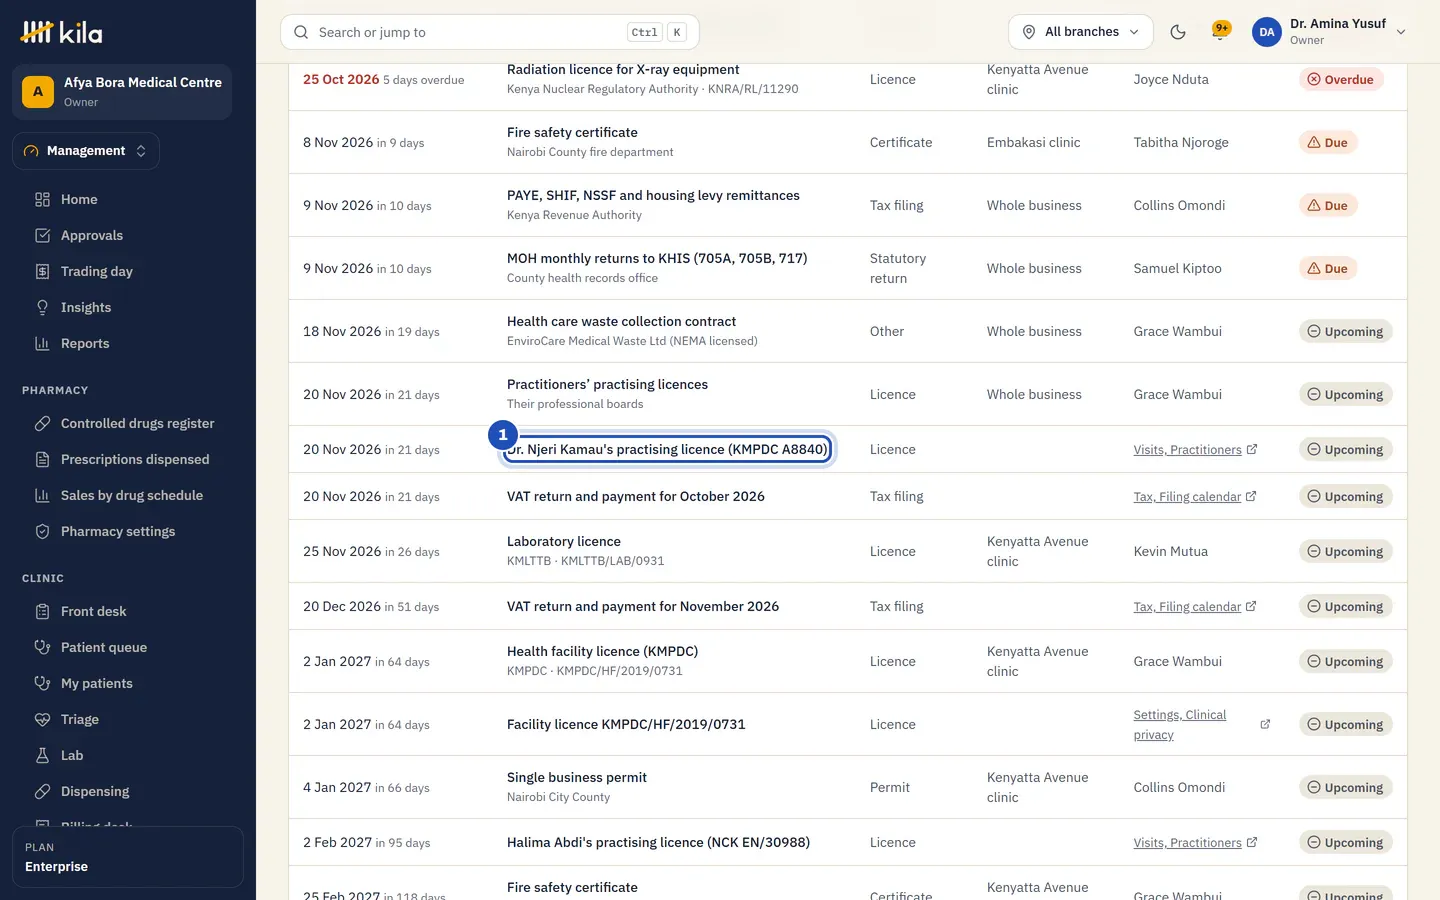
Task: Click Due badge for Fire safety certificate
Action: (1327, 143)
